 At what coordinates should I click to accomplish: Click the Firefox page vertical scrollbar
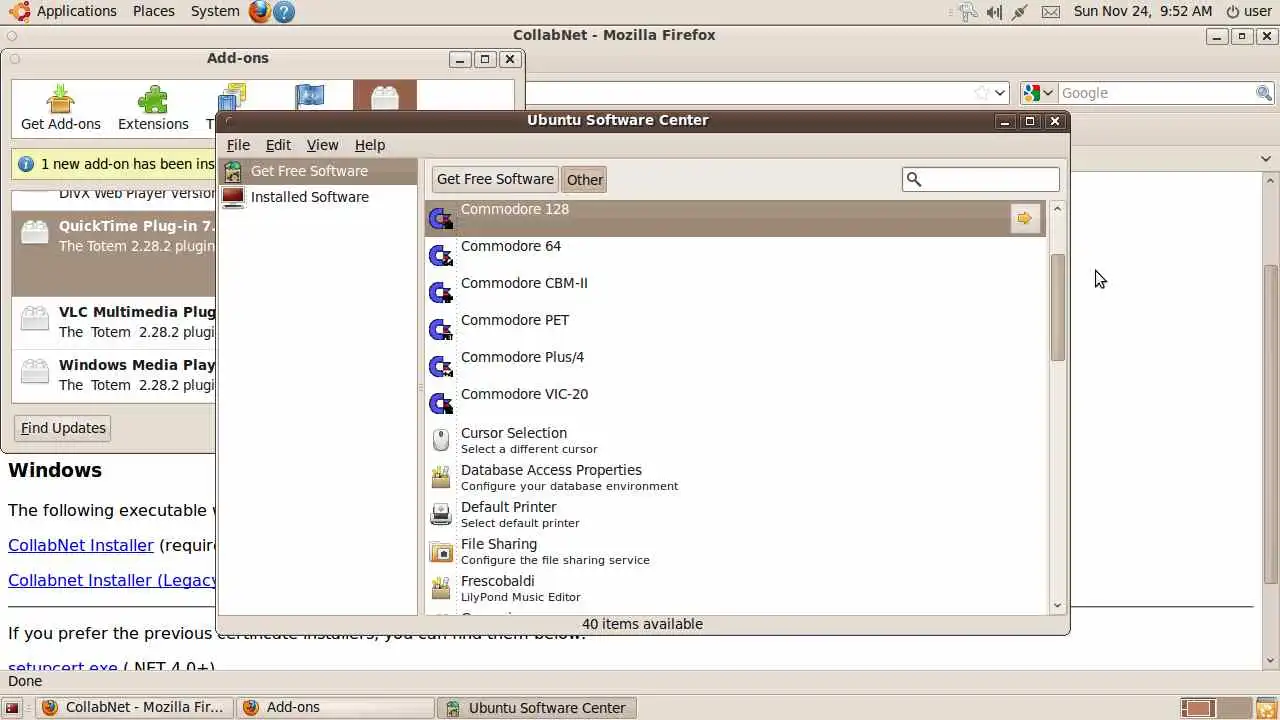[x=1271, y=424]
